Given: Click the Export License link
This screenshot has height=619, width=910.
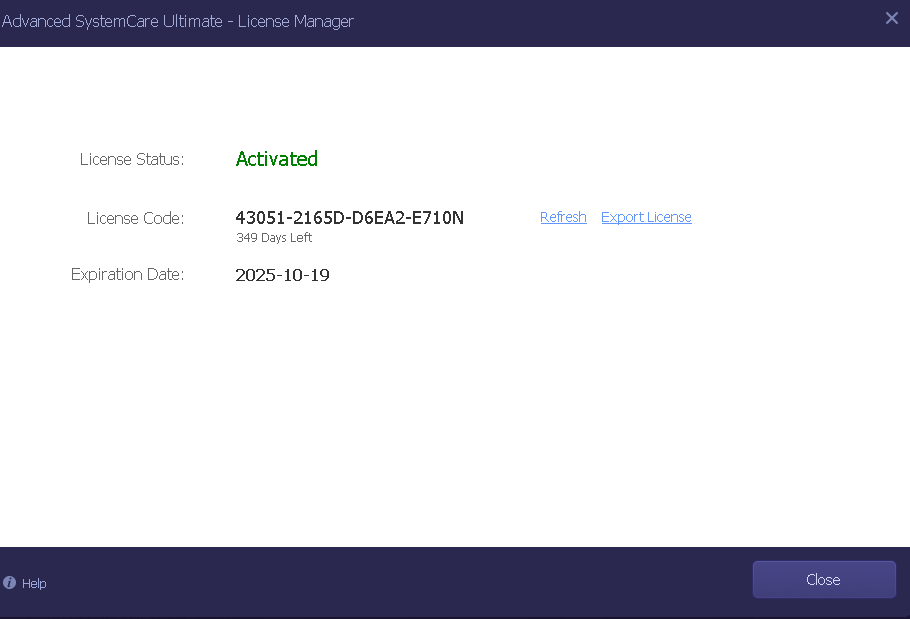Looking at the screenshot, I should click(646, 218).
